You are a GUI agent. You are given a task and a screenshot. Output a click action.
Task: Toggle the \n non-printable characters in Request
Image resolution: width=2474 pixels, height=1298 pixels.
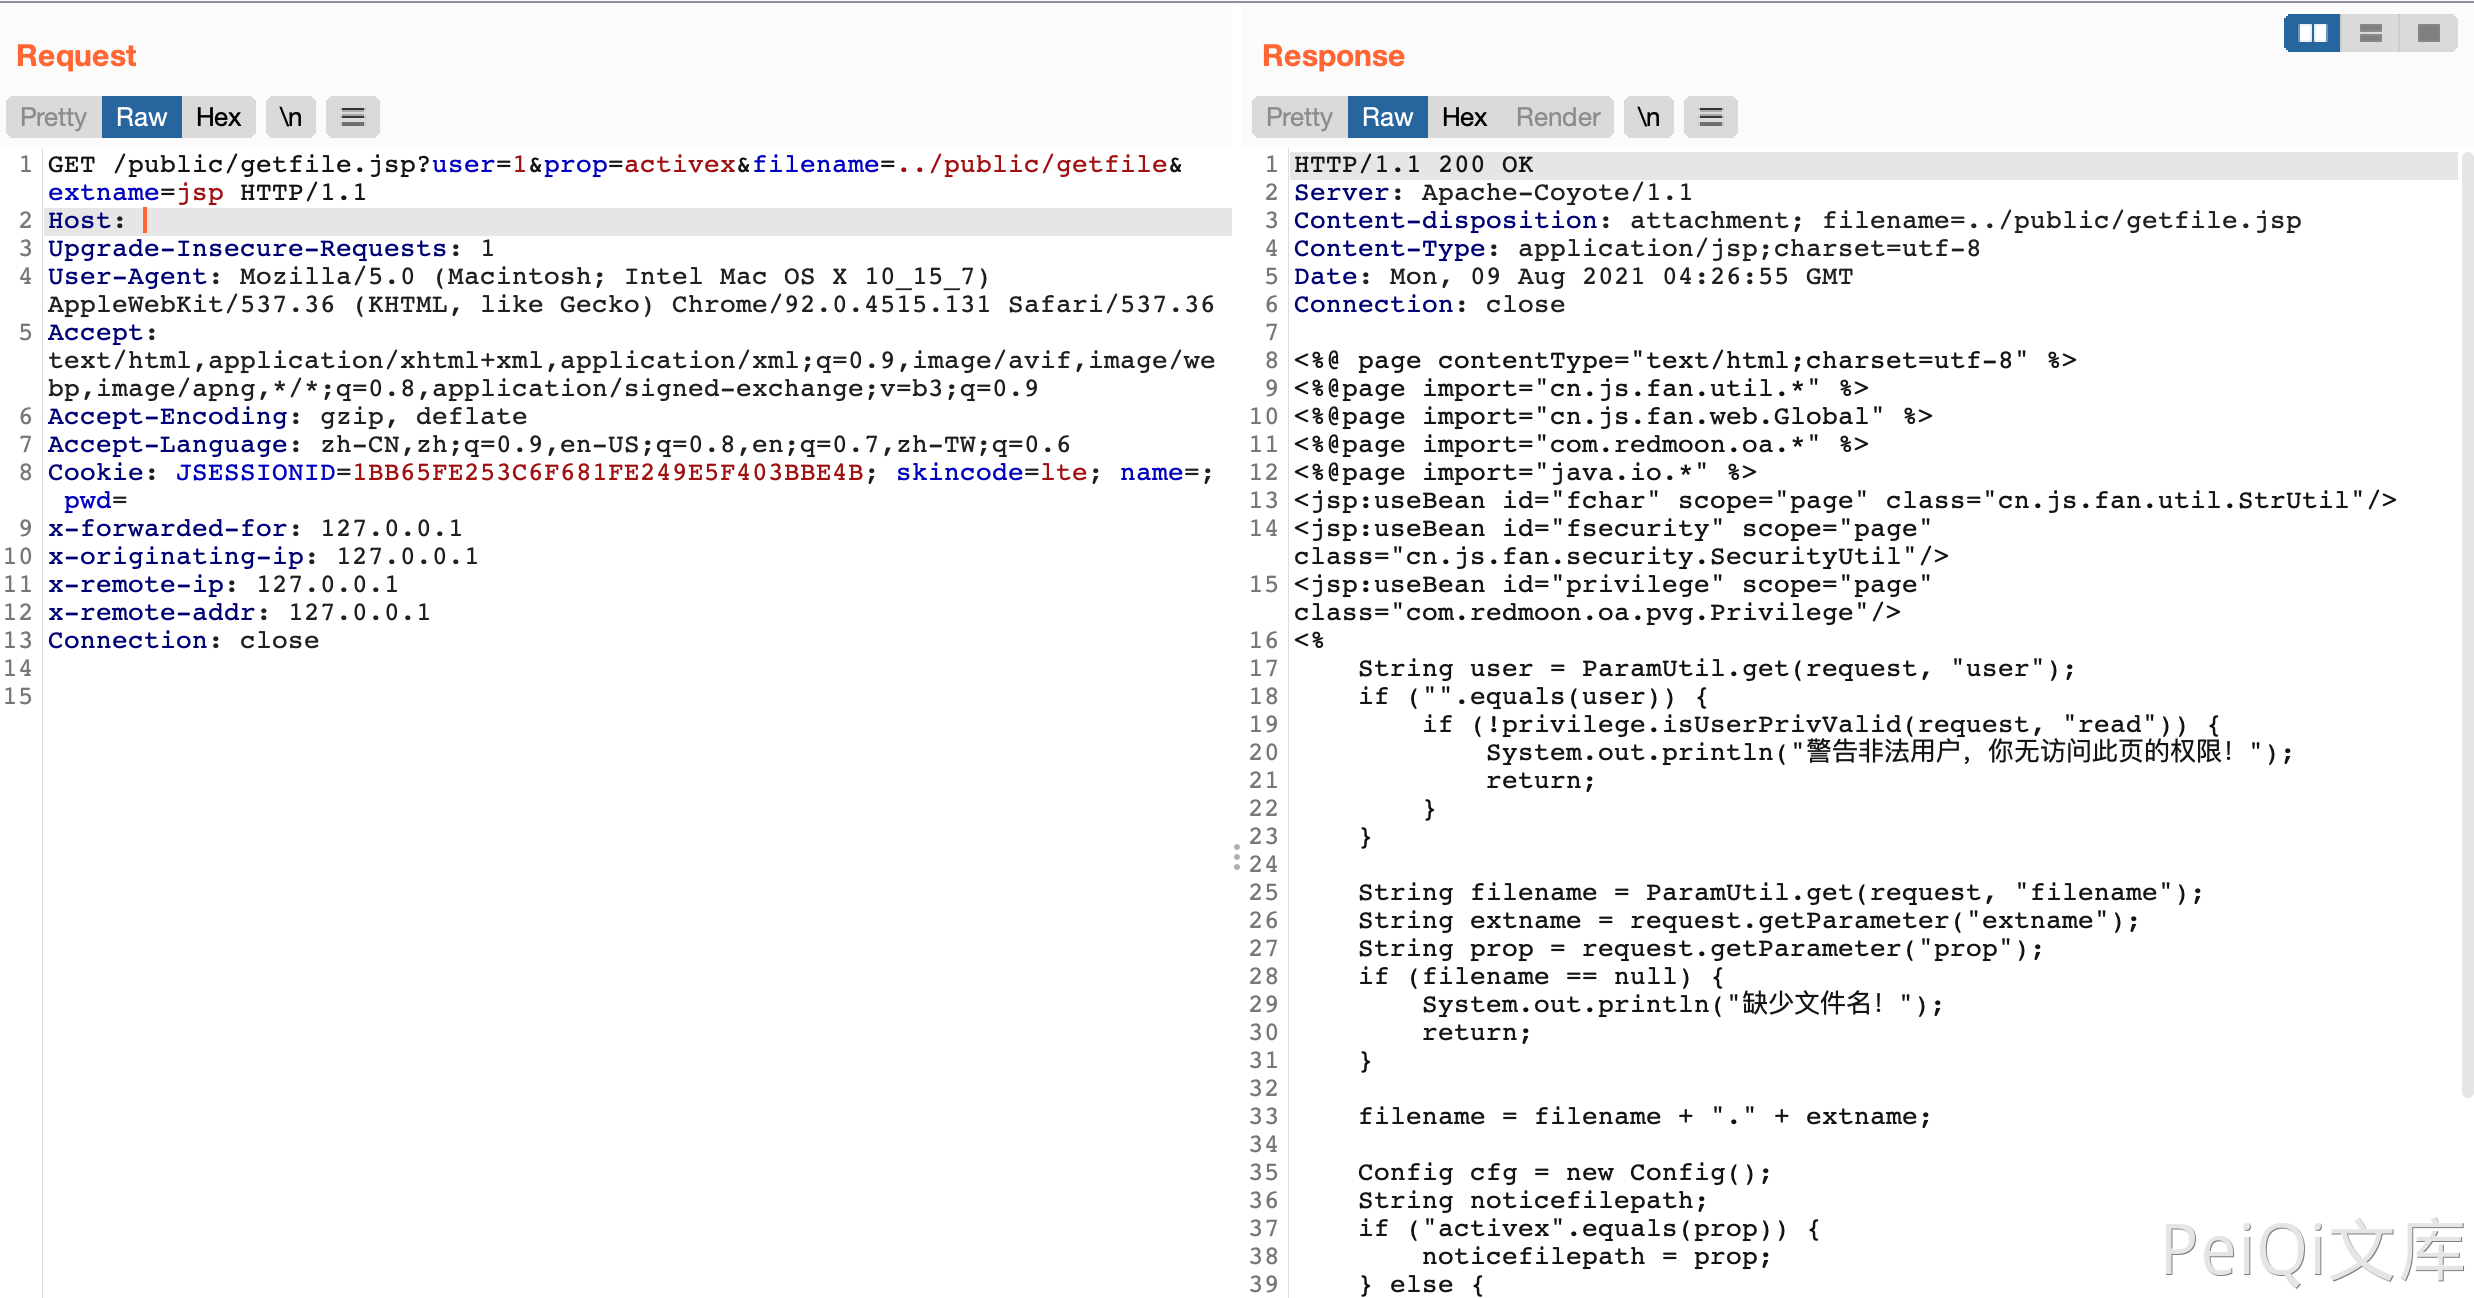[291, 117]
